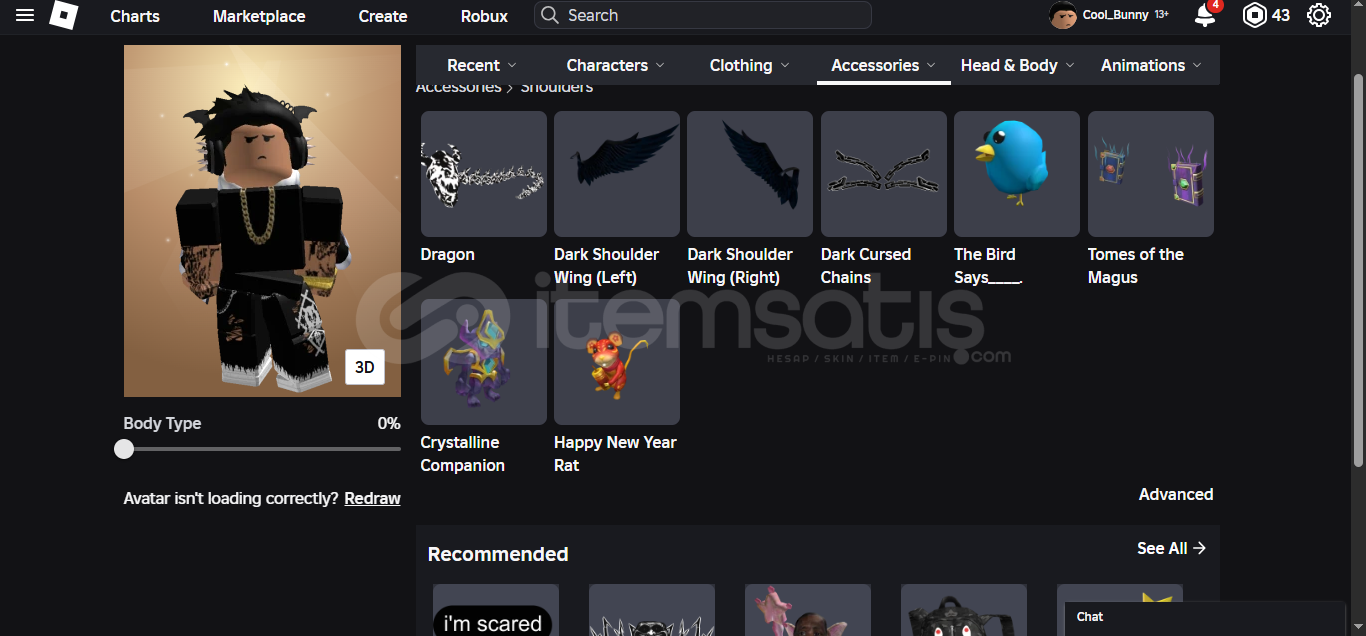Equip the Crystalline Companion
The width and height of the screenshot is (1366, 636).
click(x=484, y=362)
